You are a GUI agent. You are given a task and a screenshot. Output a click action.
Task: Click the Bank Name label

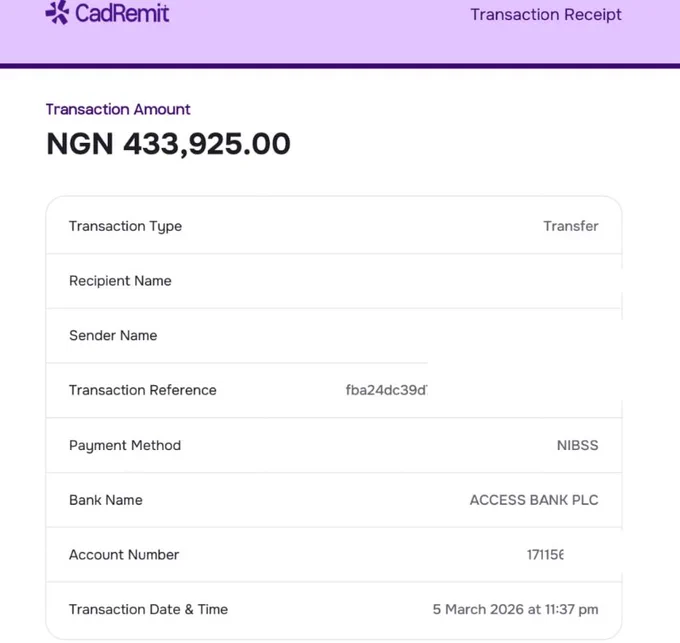(x=106, y=500)
